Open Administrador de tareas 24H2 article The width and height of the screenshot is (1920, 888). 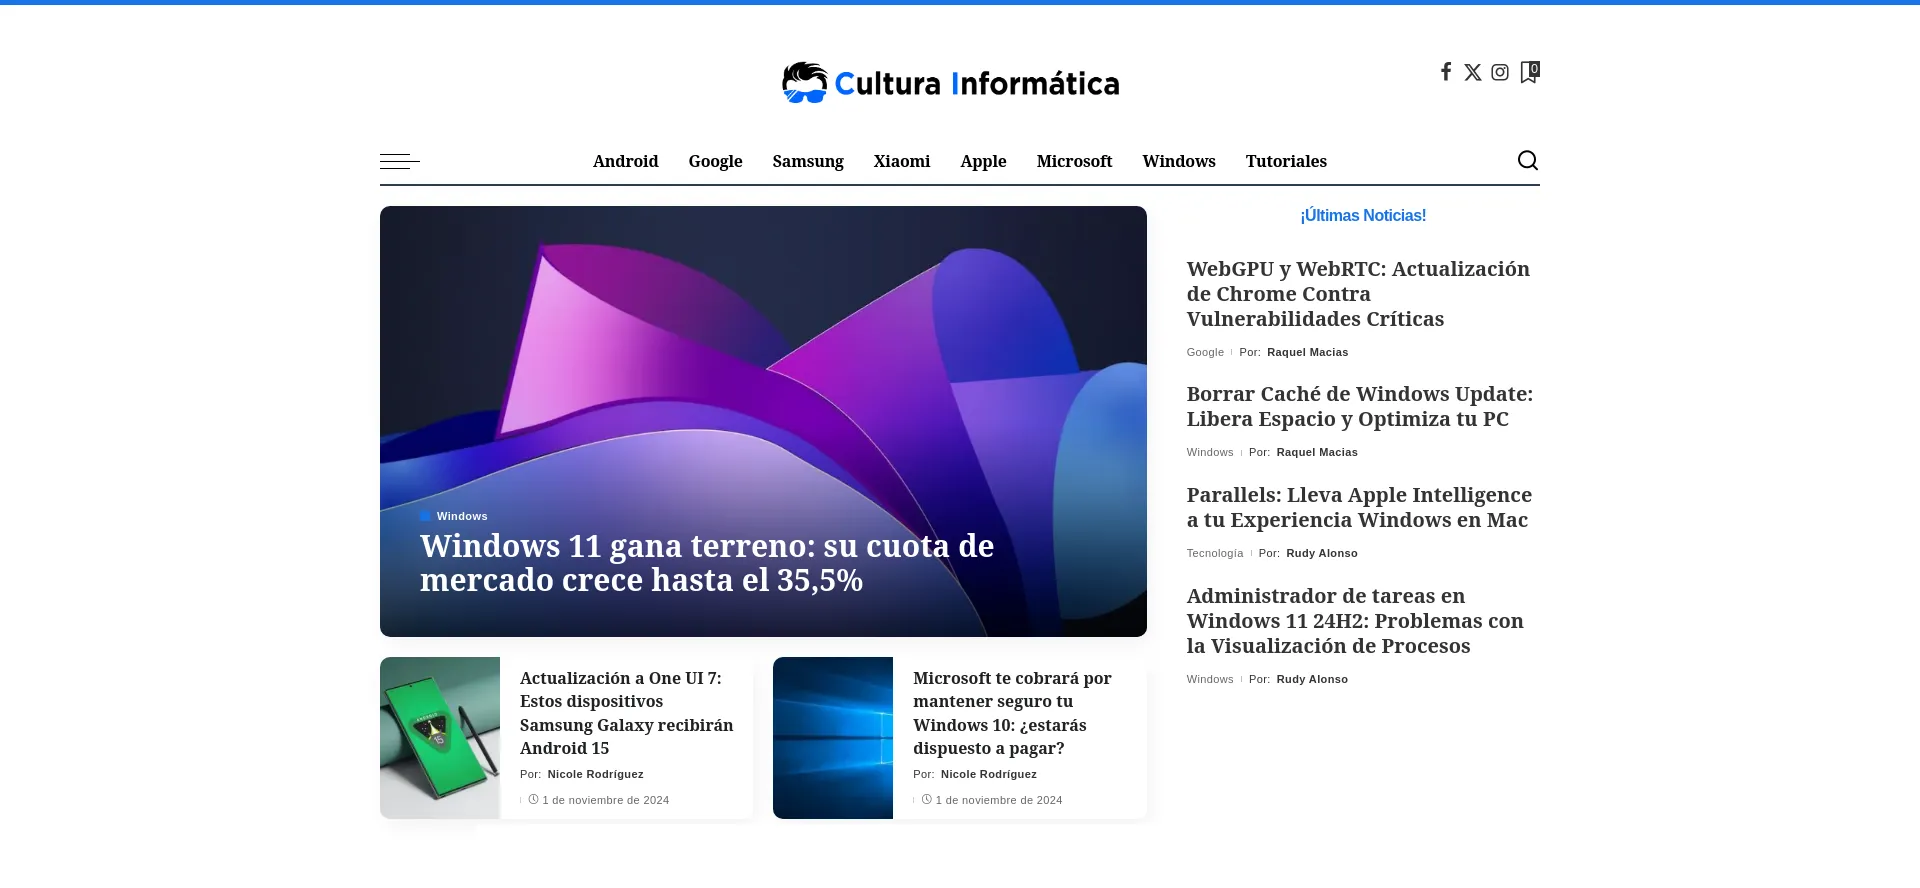(1355, 621)
